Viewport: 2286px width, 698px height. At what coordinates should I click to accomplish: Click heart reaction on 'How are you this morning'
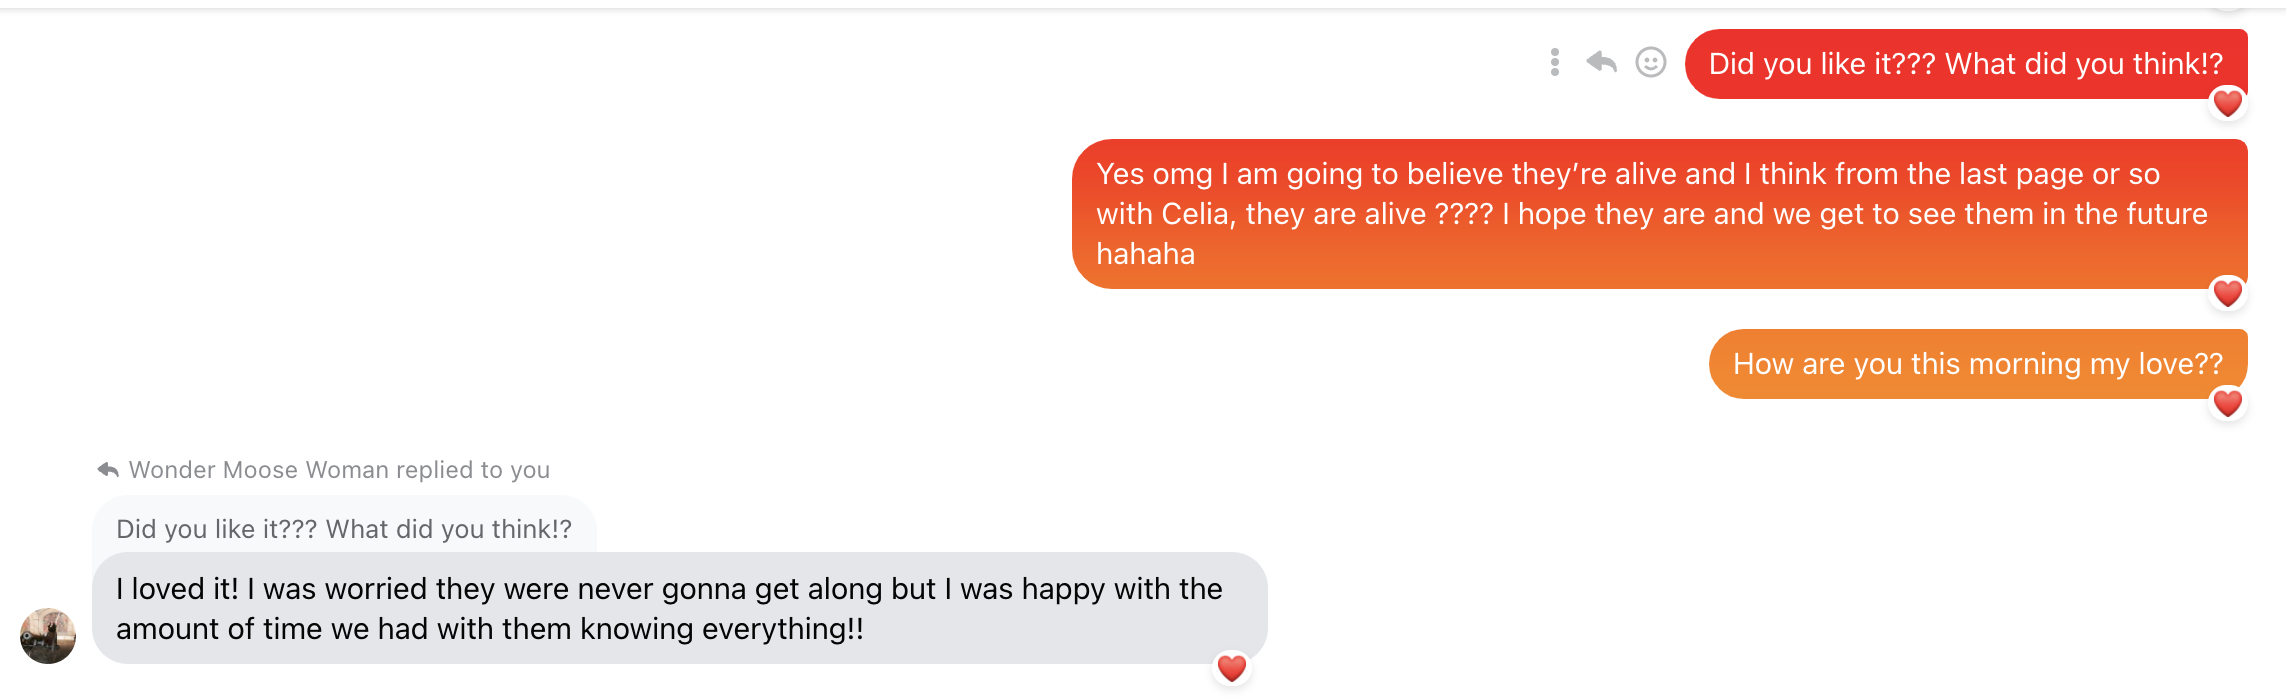[2227, 404]
